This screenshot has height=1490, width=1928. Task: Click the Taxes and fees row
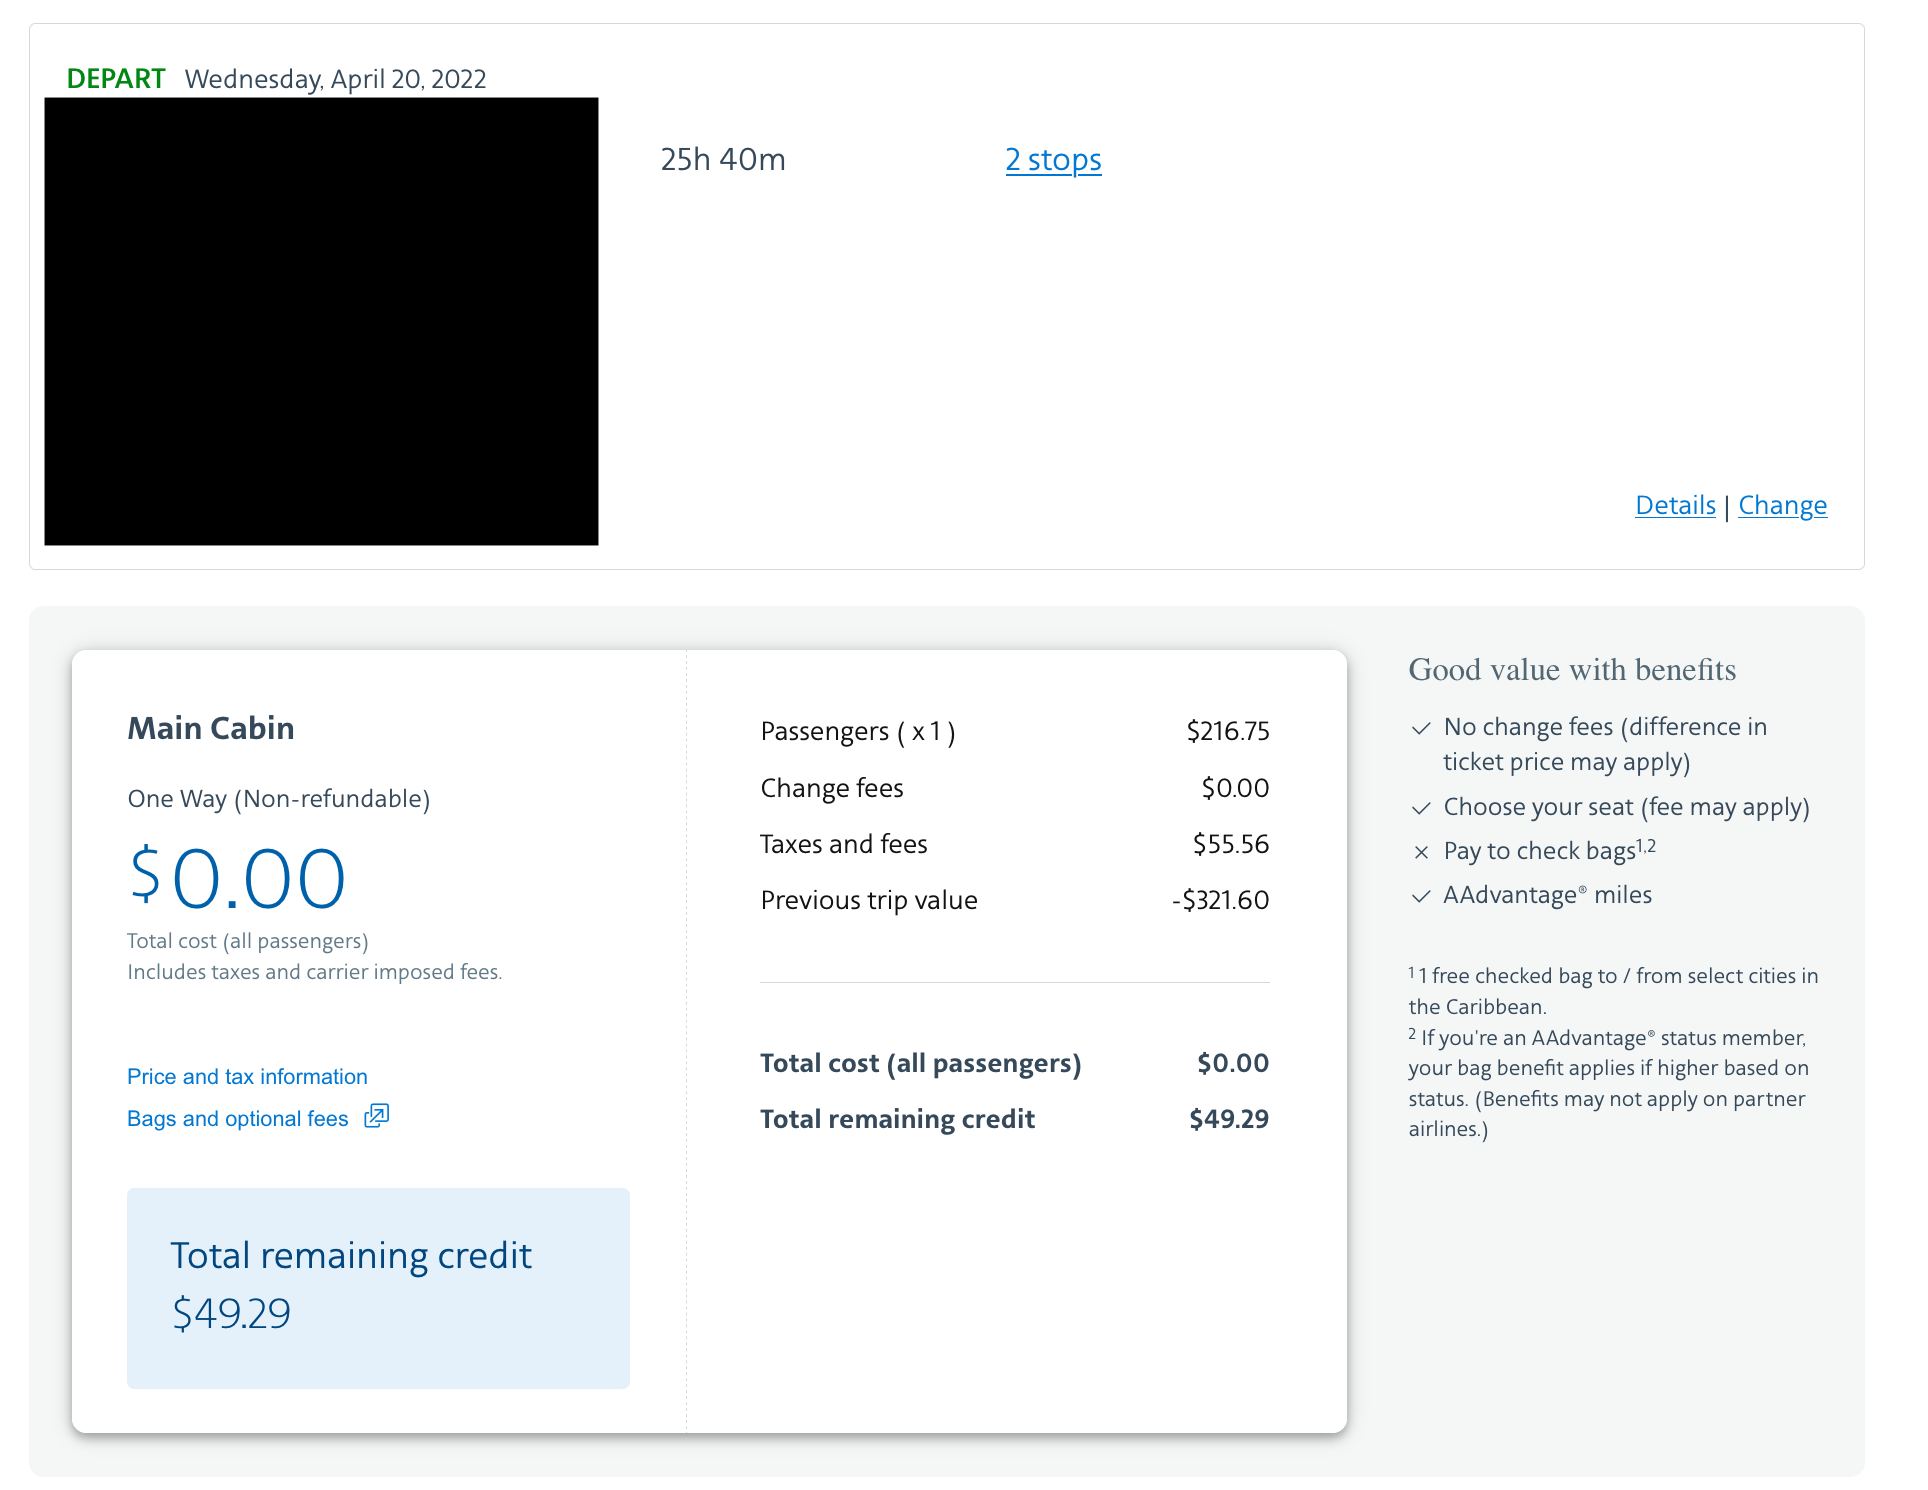coord(843,844)
